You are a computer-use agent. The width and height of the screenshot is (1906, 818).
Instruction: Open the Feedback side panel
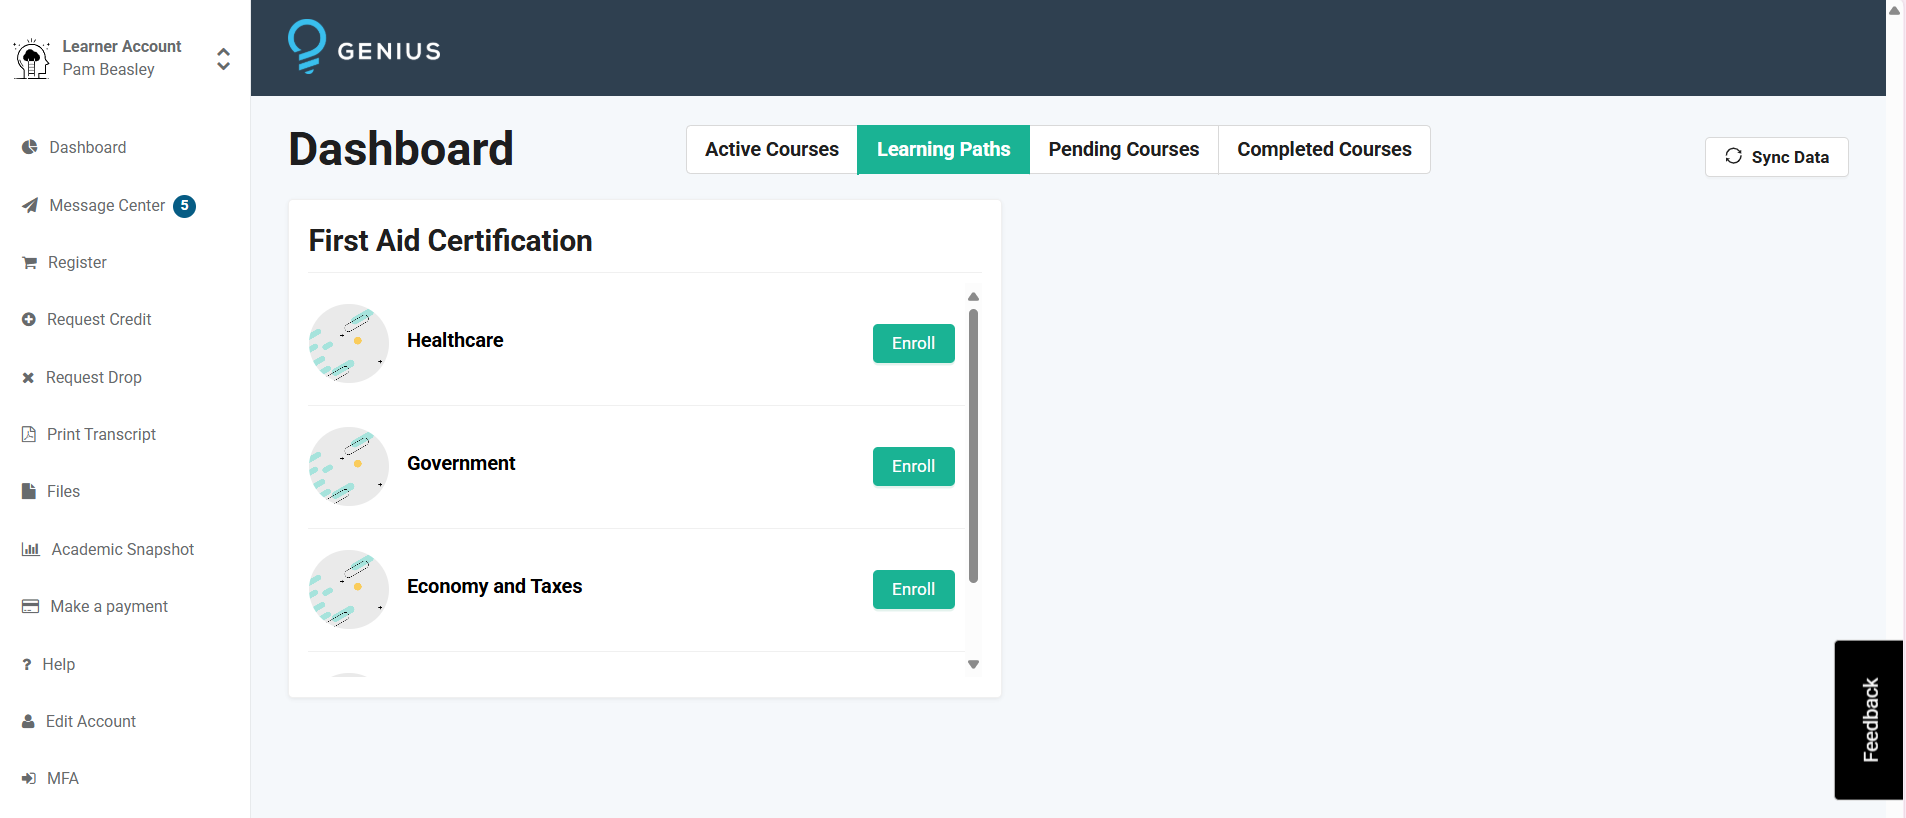pos(1868,719)
